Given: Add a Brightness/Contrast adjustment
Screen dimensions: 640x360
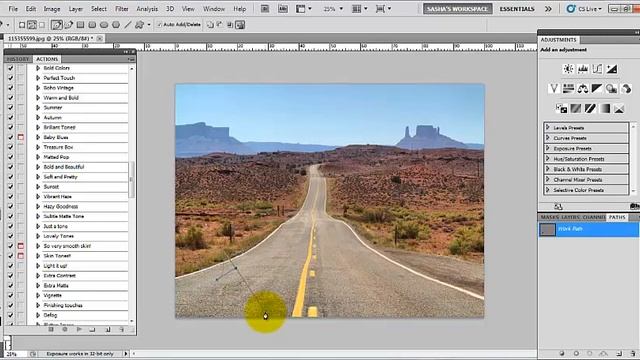Looking at the screenshot, I should point(568,69).
